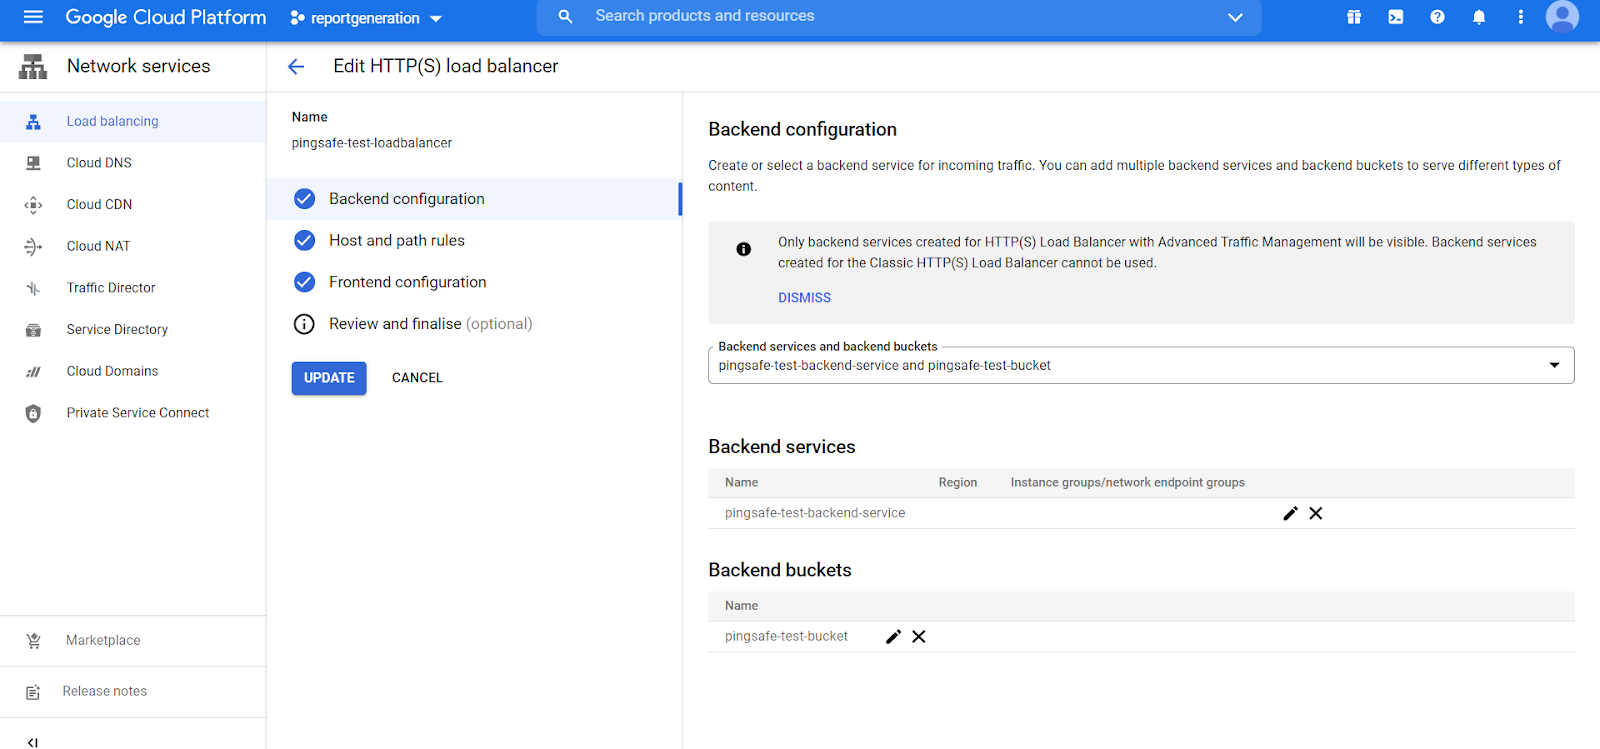The image size is (1600, 749).
Task: Open the hamburger navigation menu
Action: click(x=33, y=17)
